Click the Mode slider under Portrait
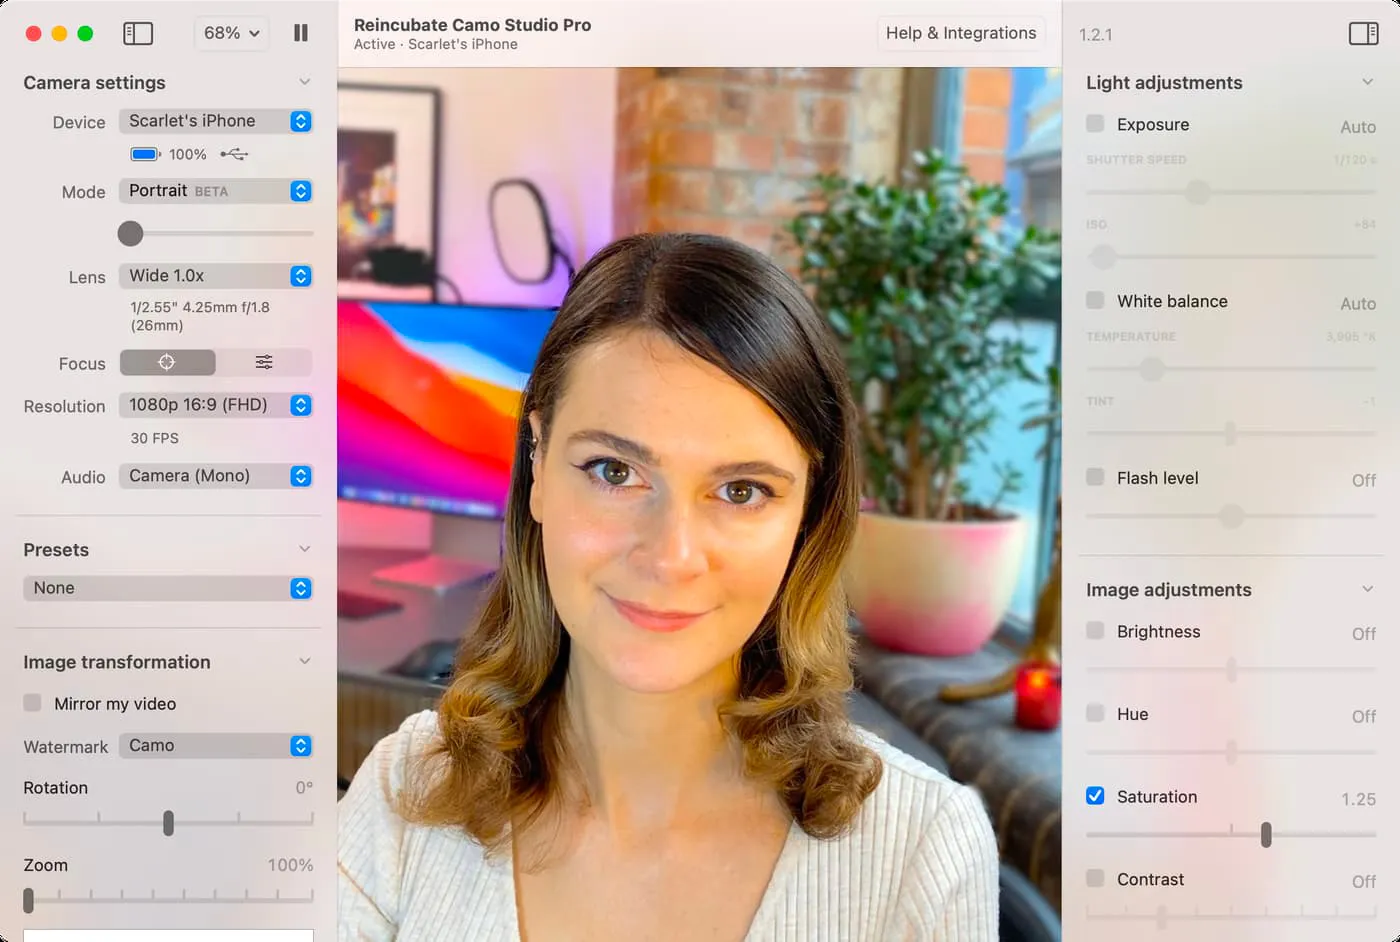The image size is (1400, 942). pyautogui.click(x=130, y=233)
